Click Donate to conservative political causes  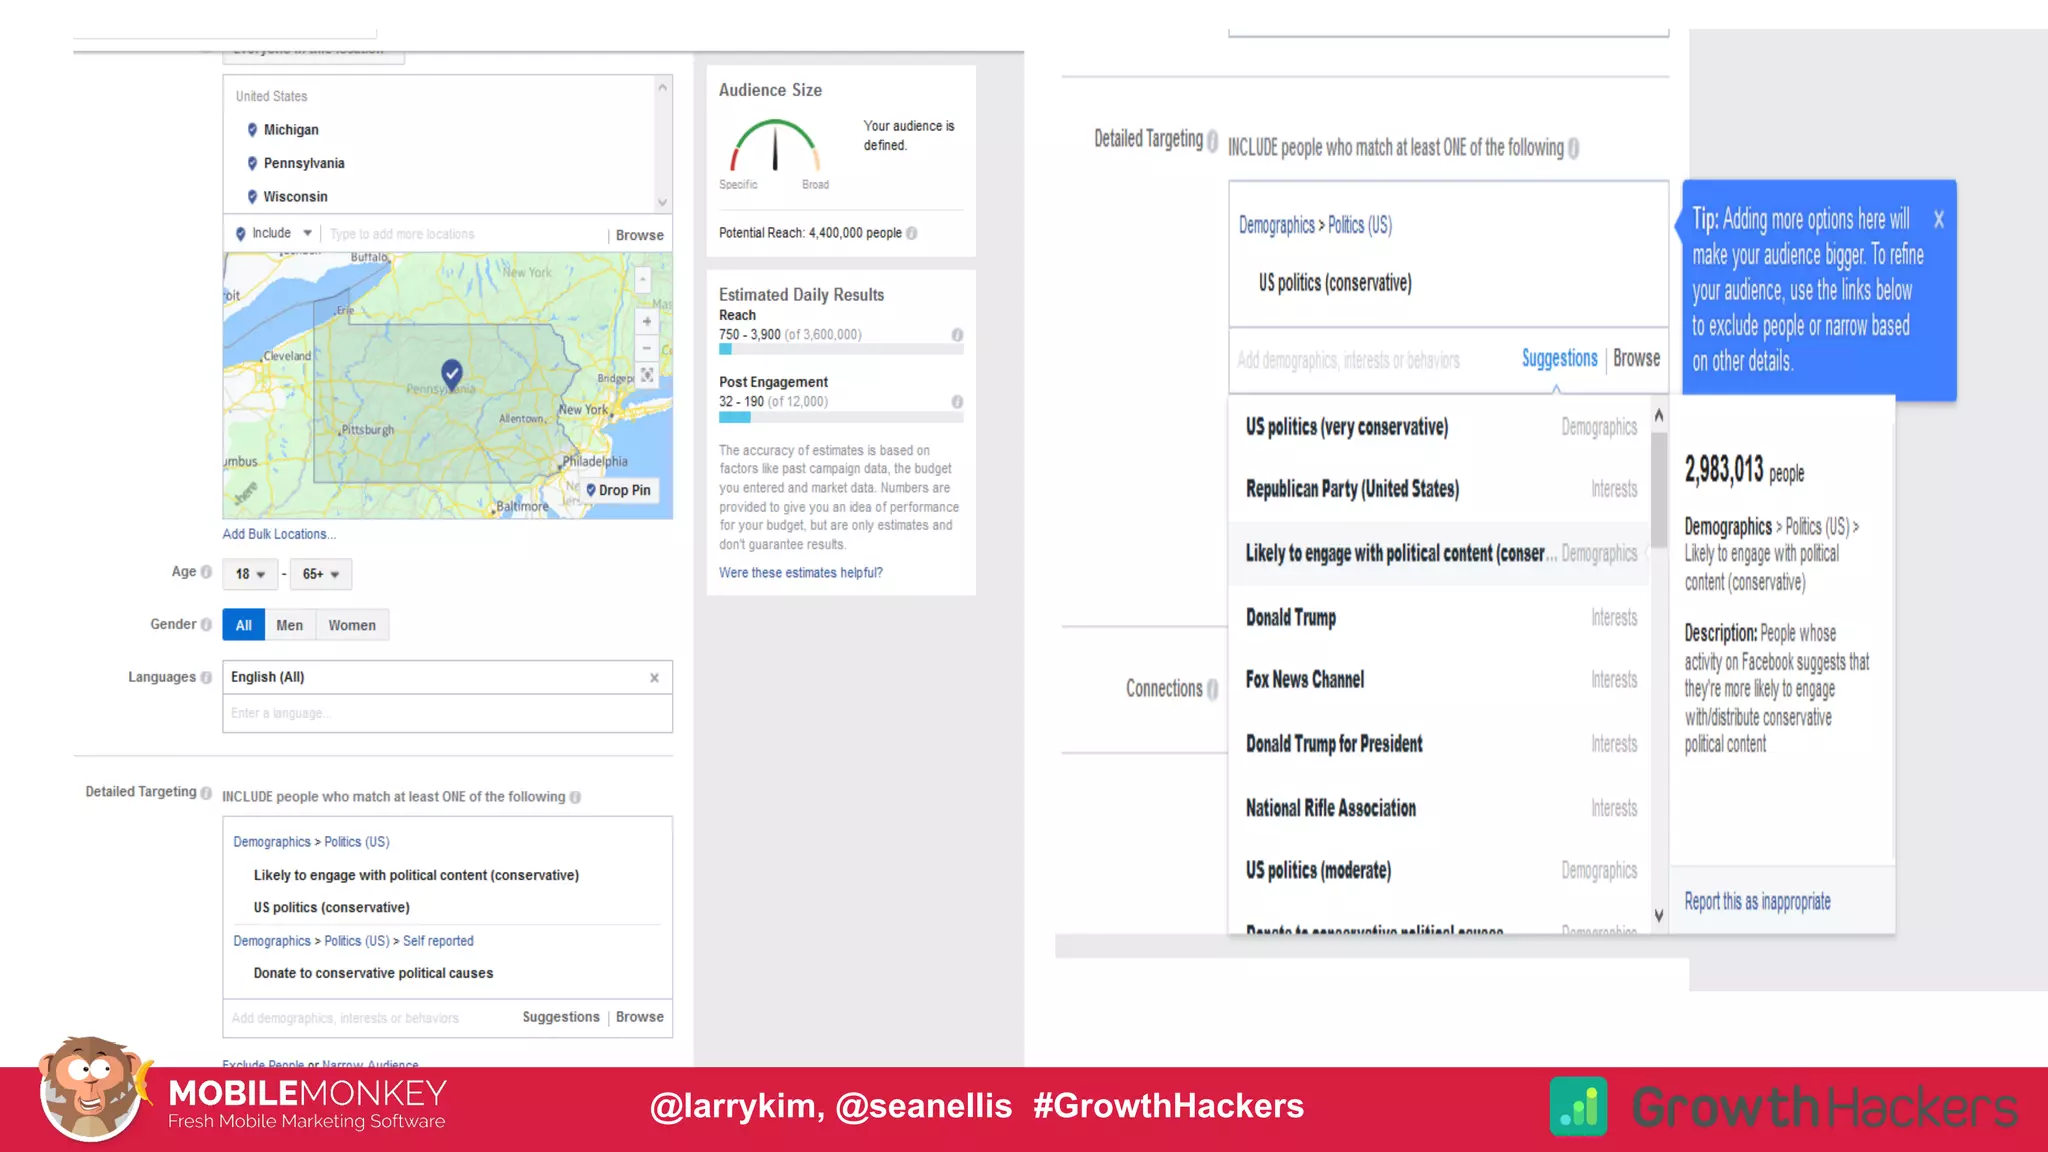(373, 973)
